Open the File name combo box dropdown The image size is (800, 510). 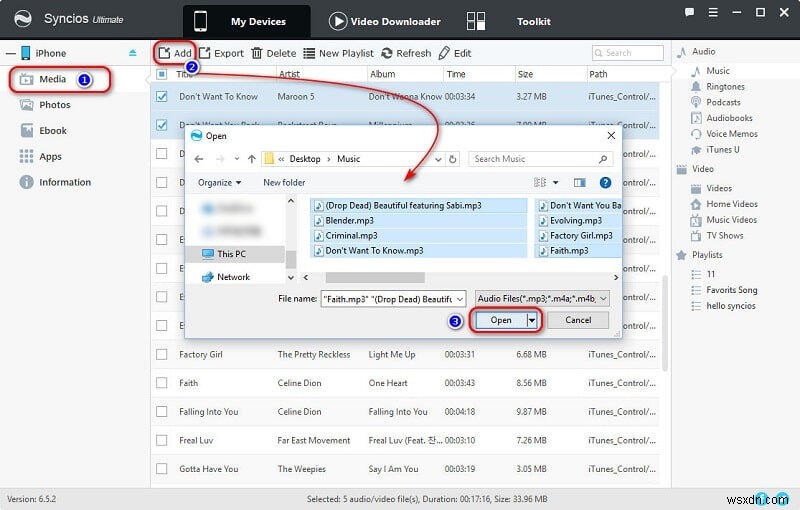point(460,299)
